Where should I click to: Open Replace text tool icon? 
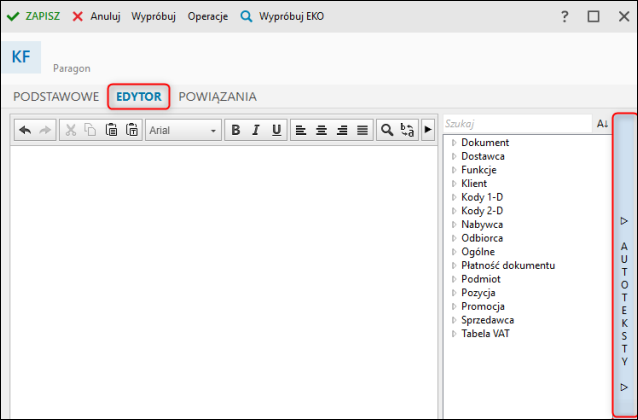pos(407,130)
